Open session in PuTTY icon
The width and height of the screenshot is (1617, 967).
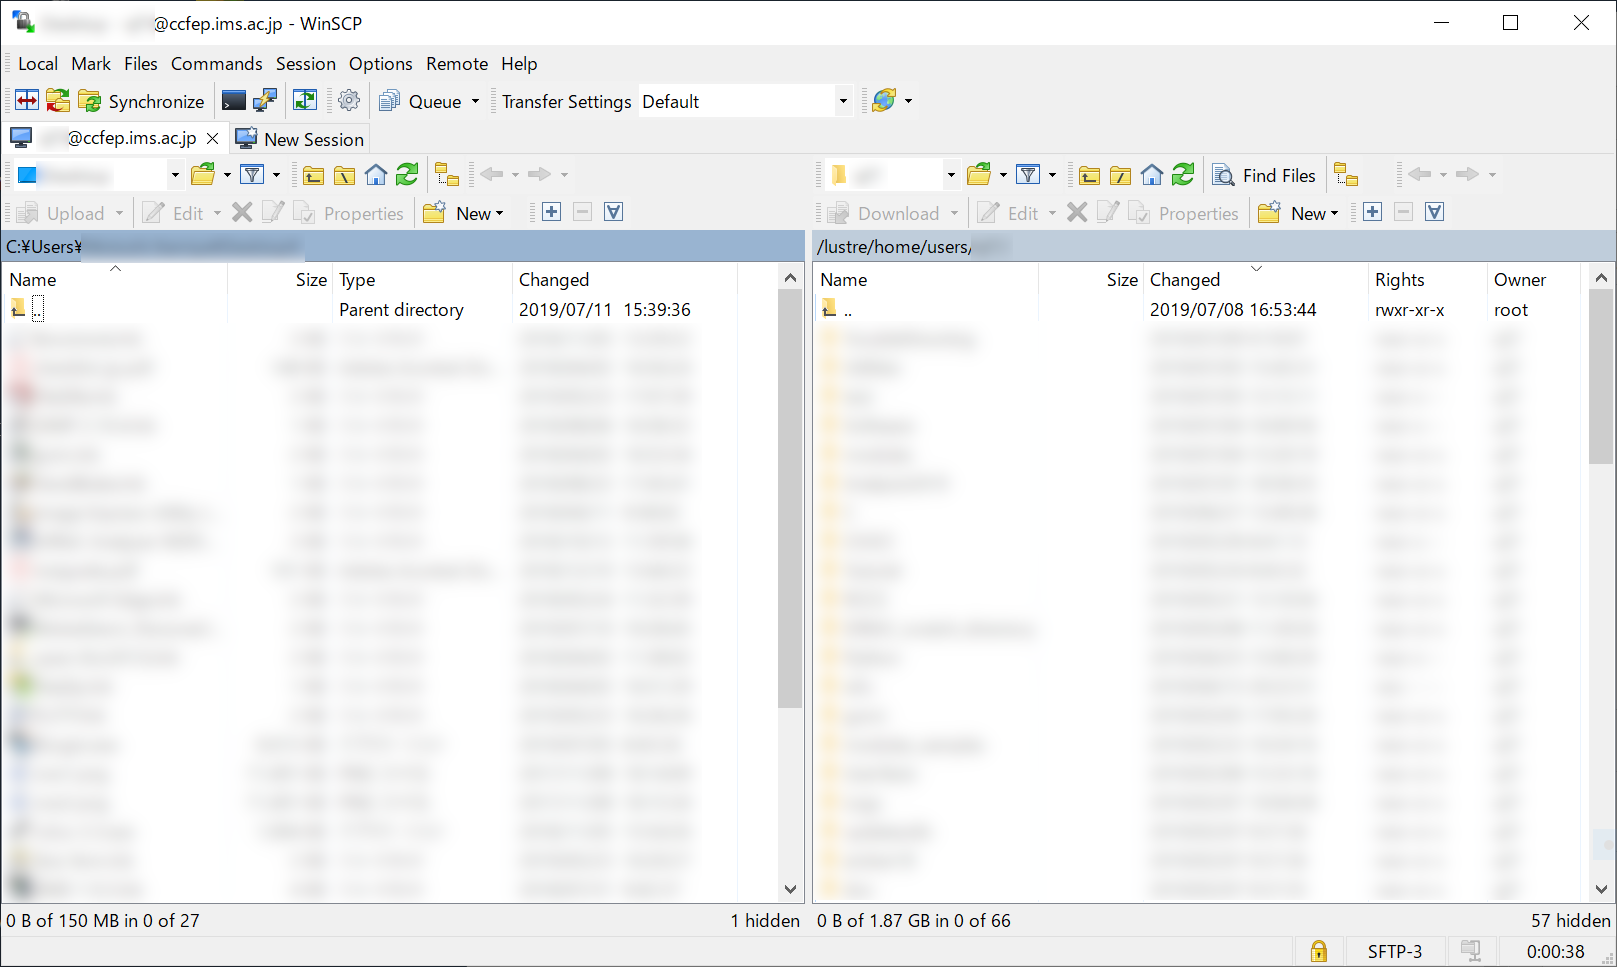tap(265, 101)
